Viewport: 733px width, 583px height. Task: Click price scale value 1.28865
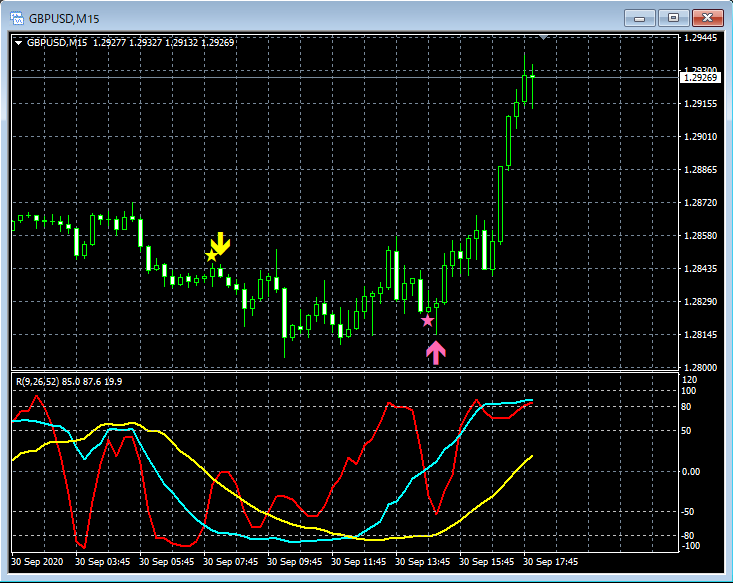(x=700, y=170)
